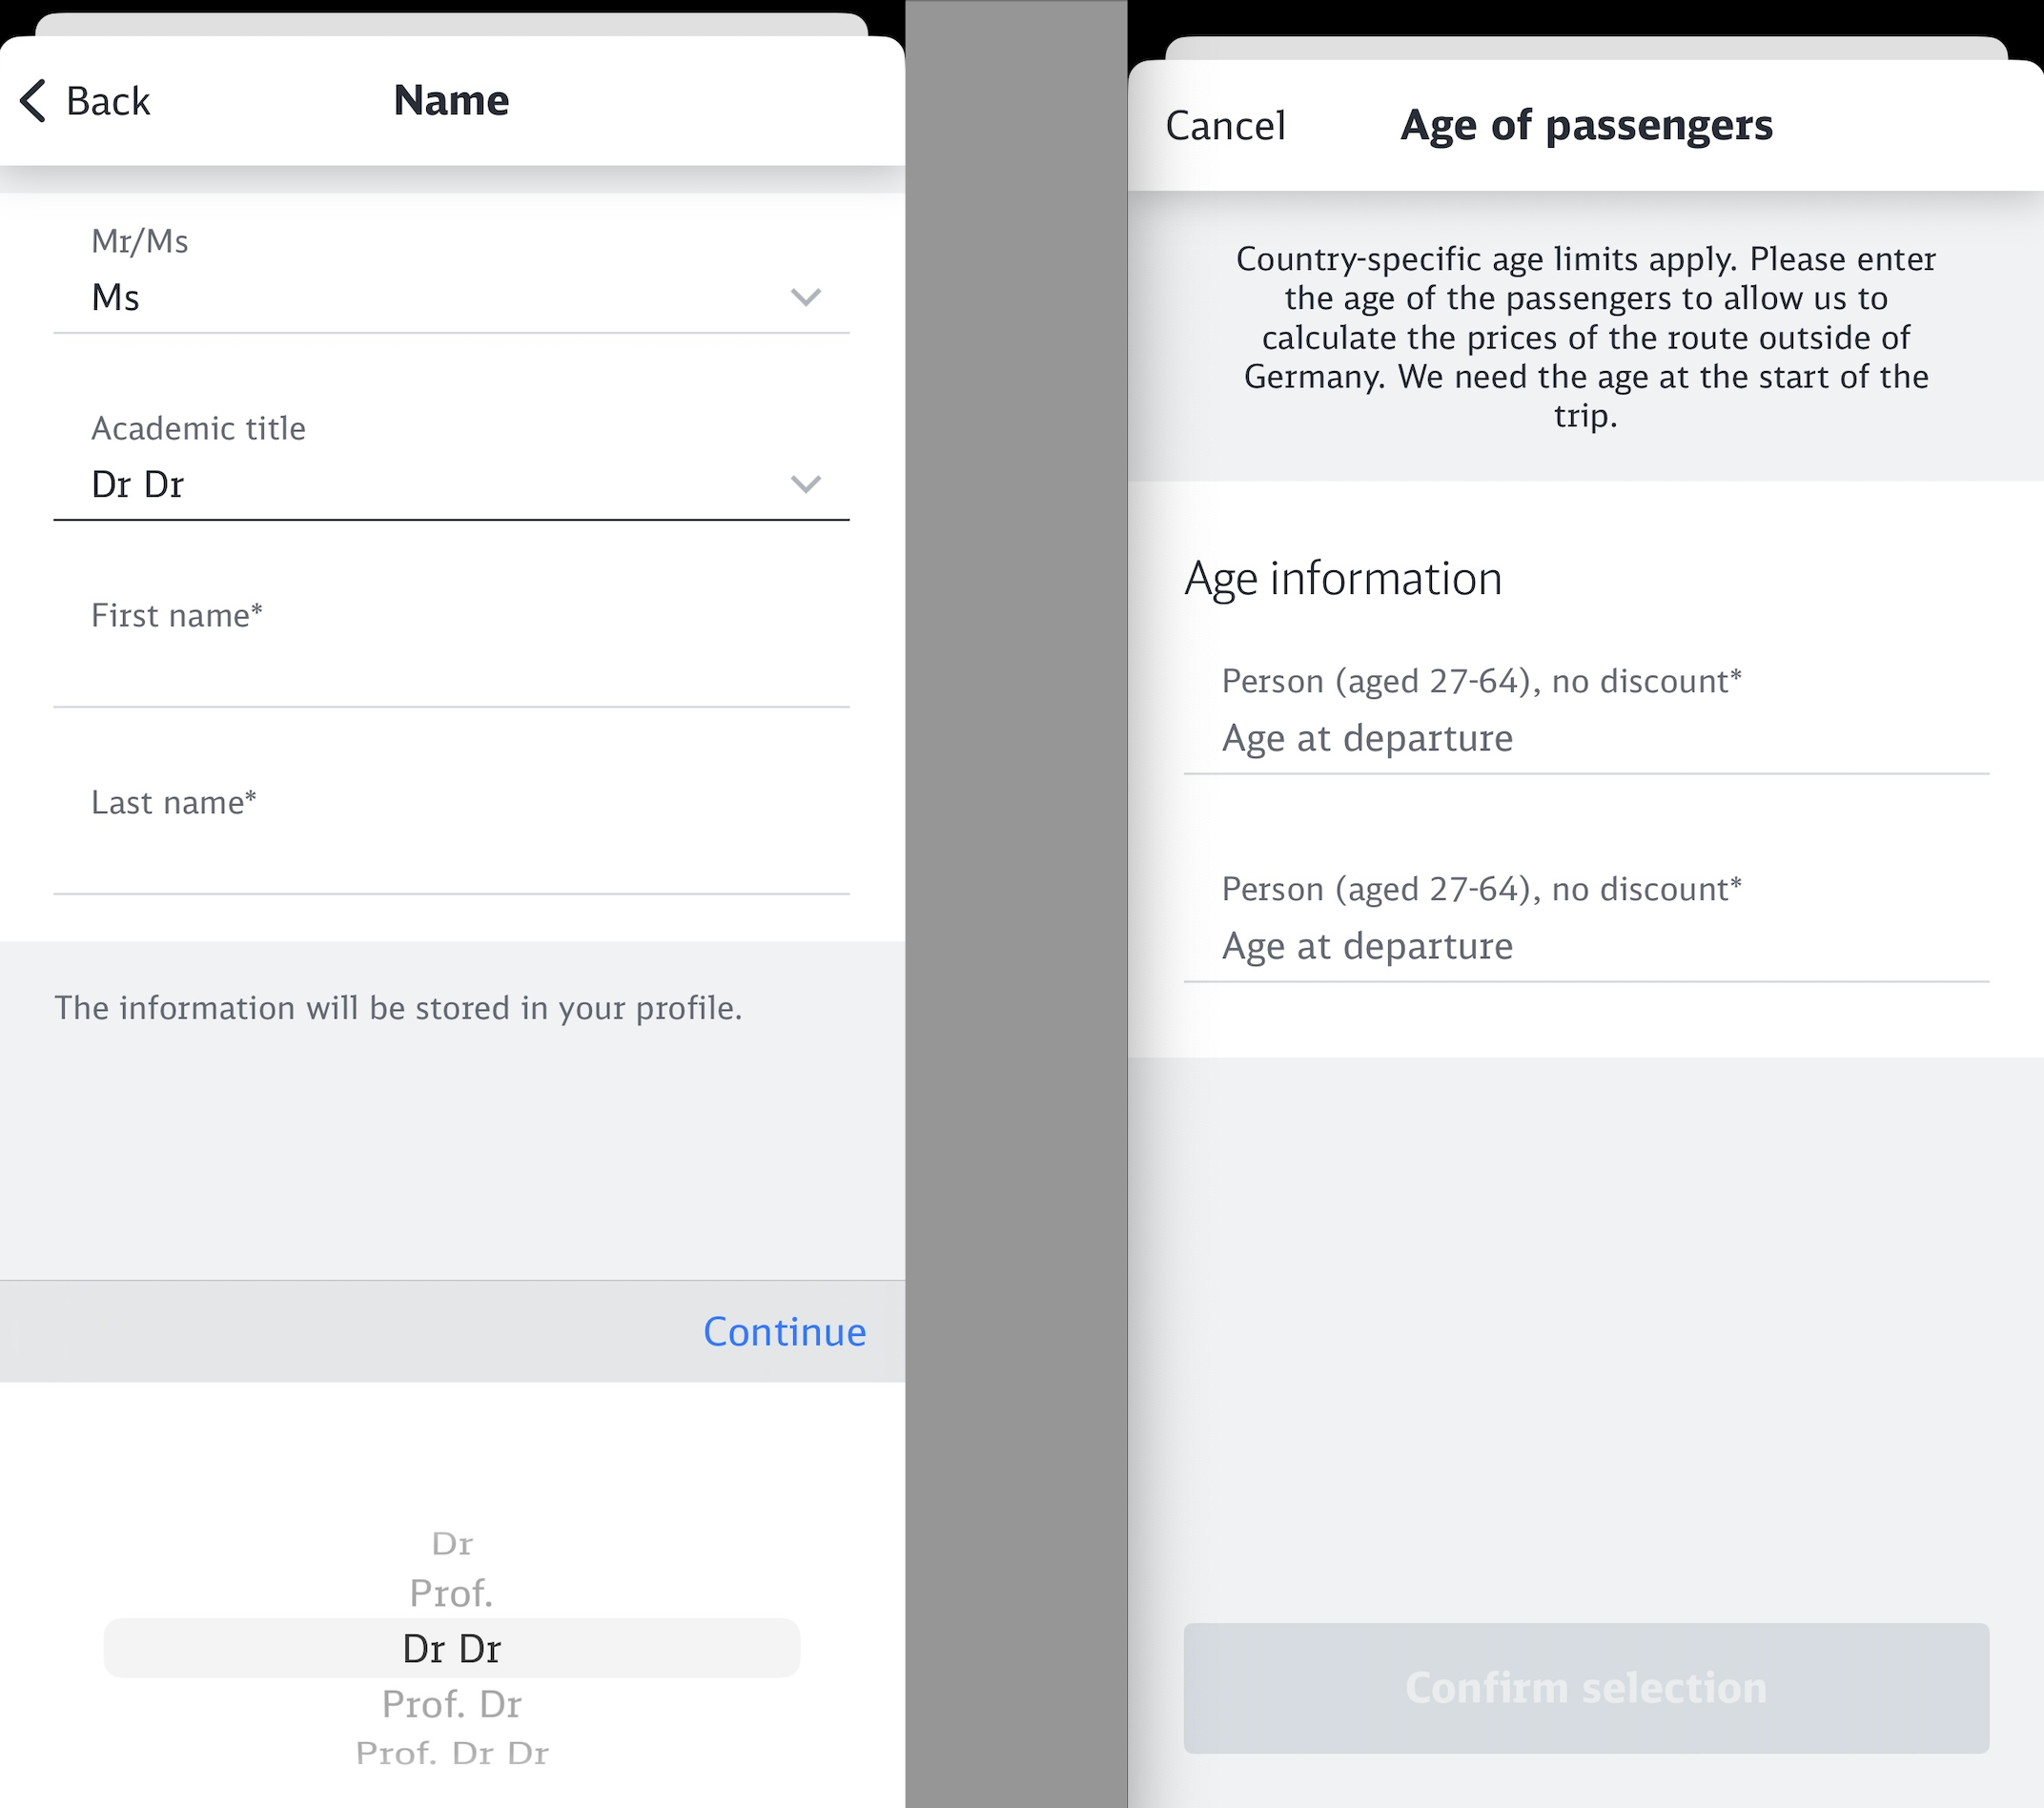Enter age for the first person field
The width and height of the screenshot is (2044, 1808).
[1585, 739]
